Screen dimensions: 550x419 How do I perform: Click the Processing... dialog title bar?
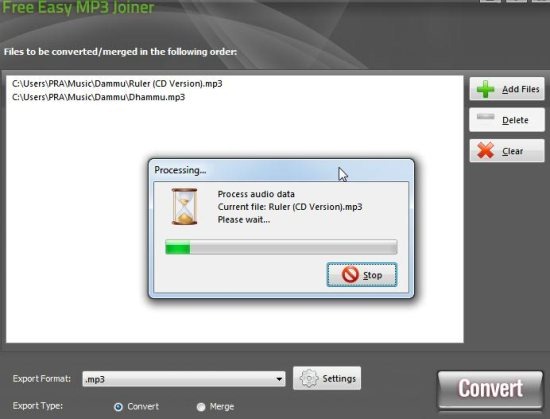pyautogui.click(x=281, y=170)
